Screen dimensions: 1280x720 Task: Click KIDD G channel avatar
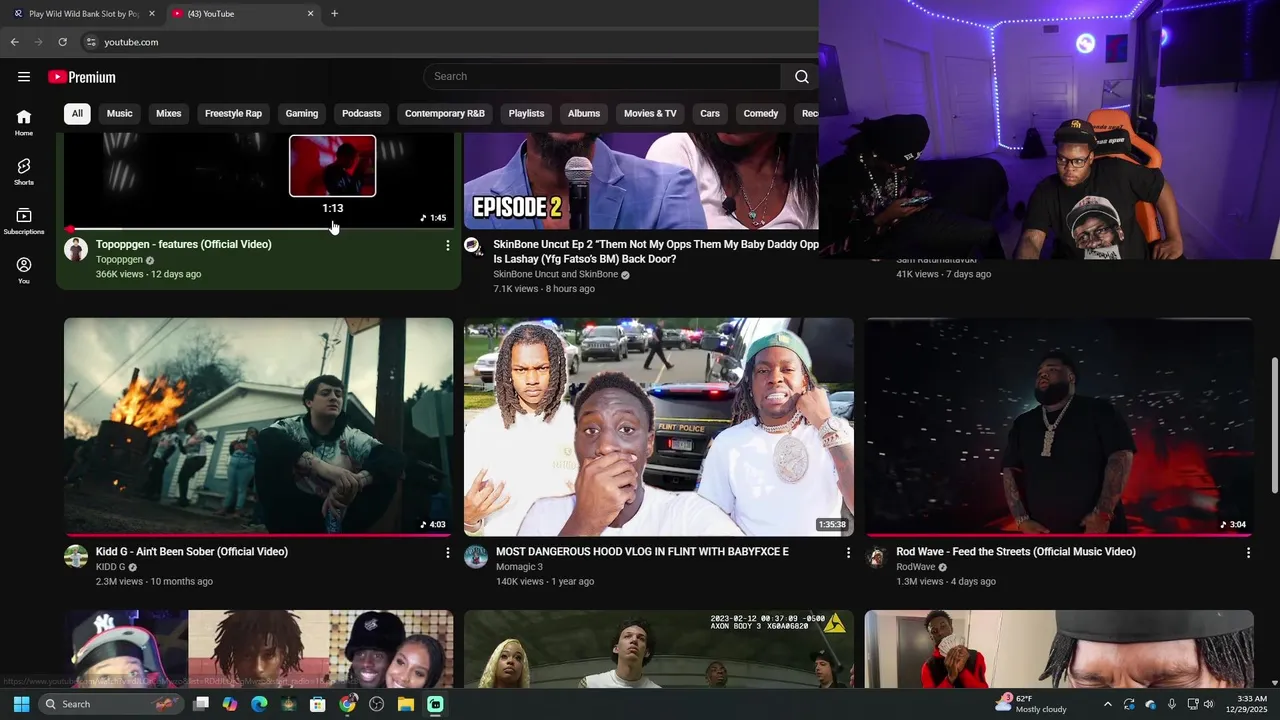click(x=76, y=556)
